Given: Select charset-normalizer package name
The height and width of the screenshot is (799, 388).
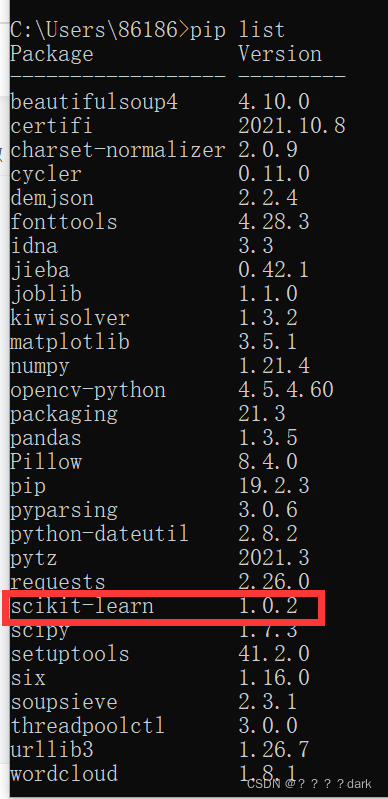Looking at the screenshot, I should click(118, 150).
